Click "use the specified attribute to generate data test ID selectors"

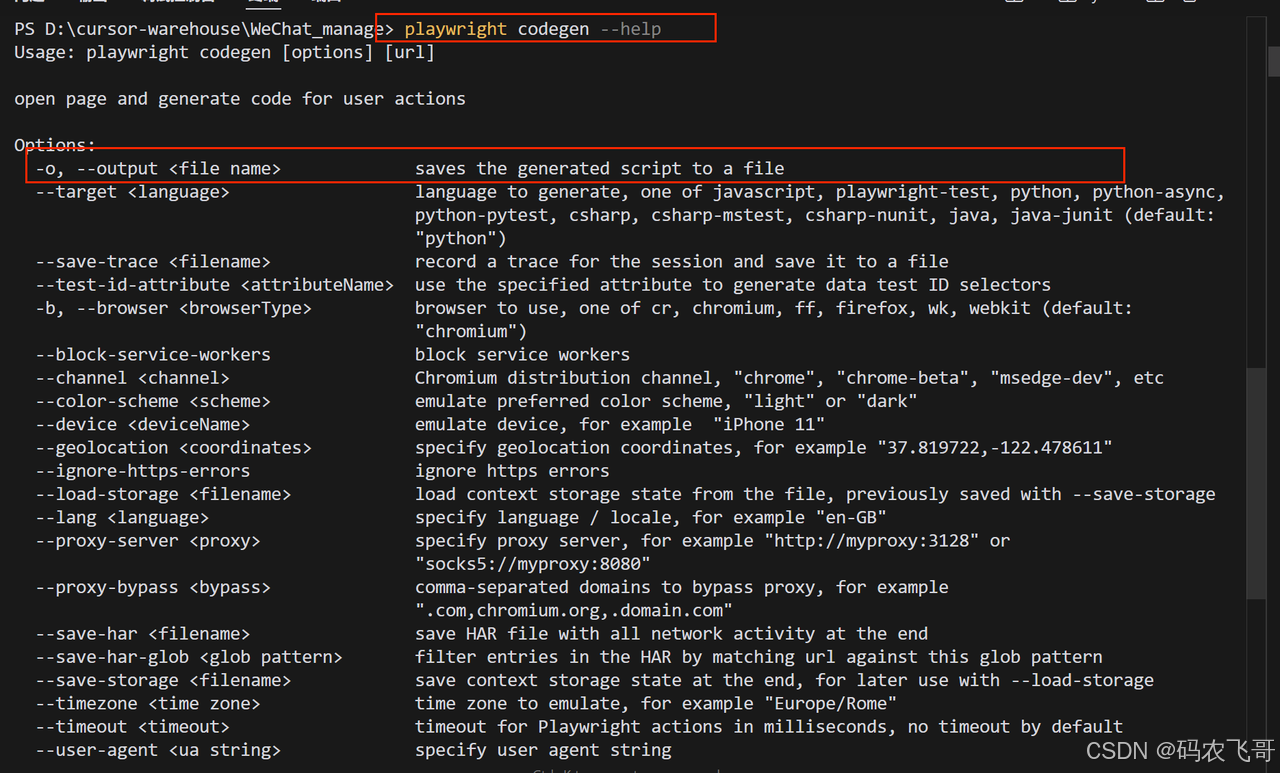tap(733, 285)
